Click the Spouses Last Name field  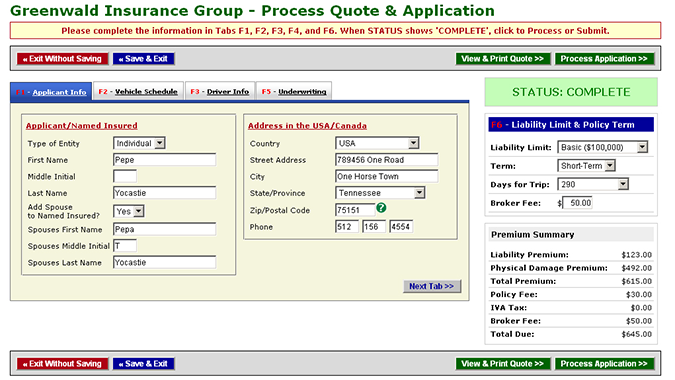click(164, 262)
